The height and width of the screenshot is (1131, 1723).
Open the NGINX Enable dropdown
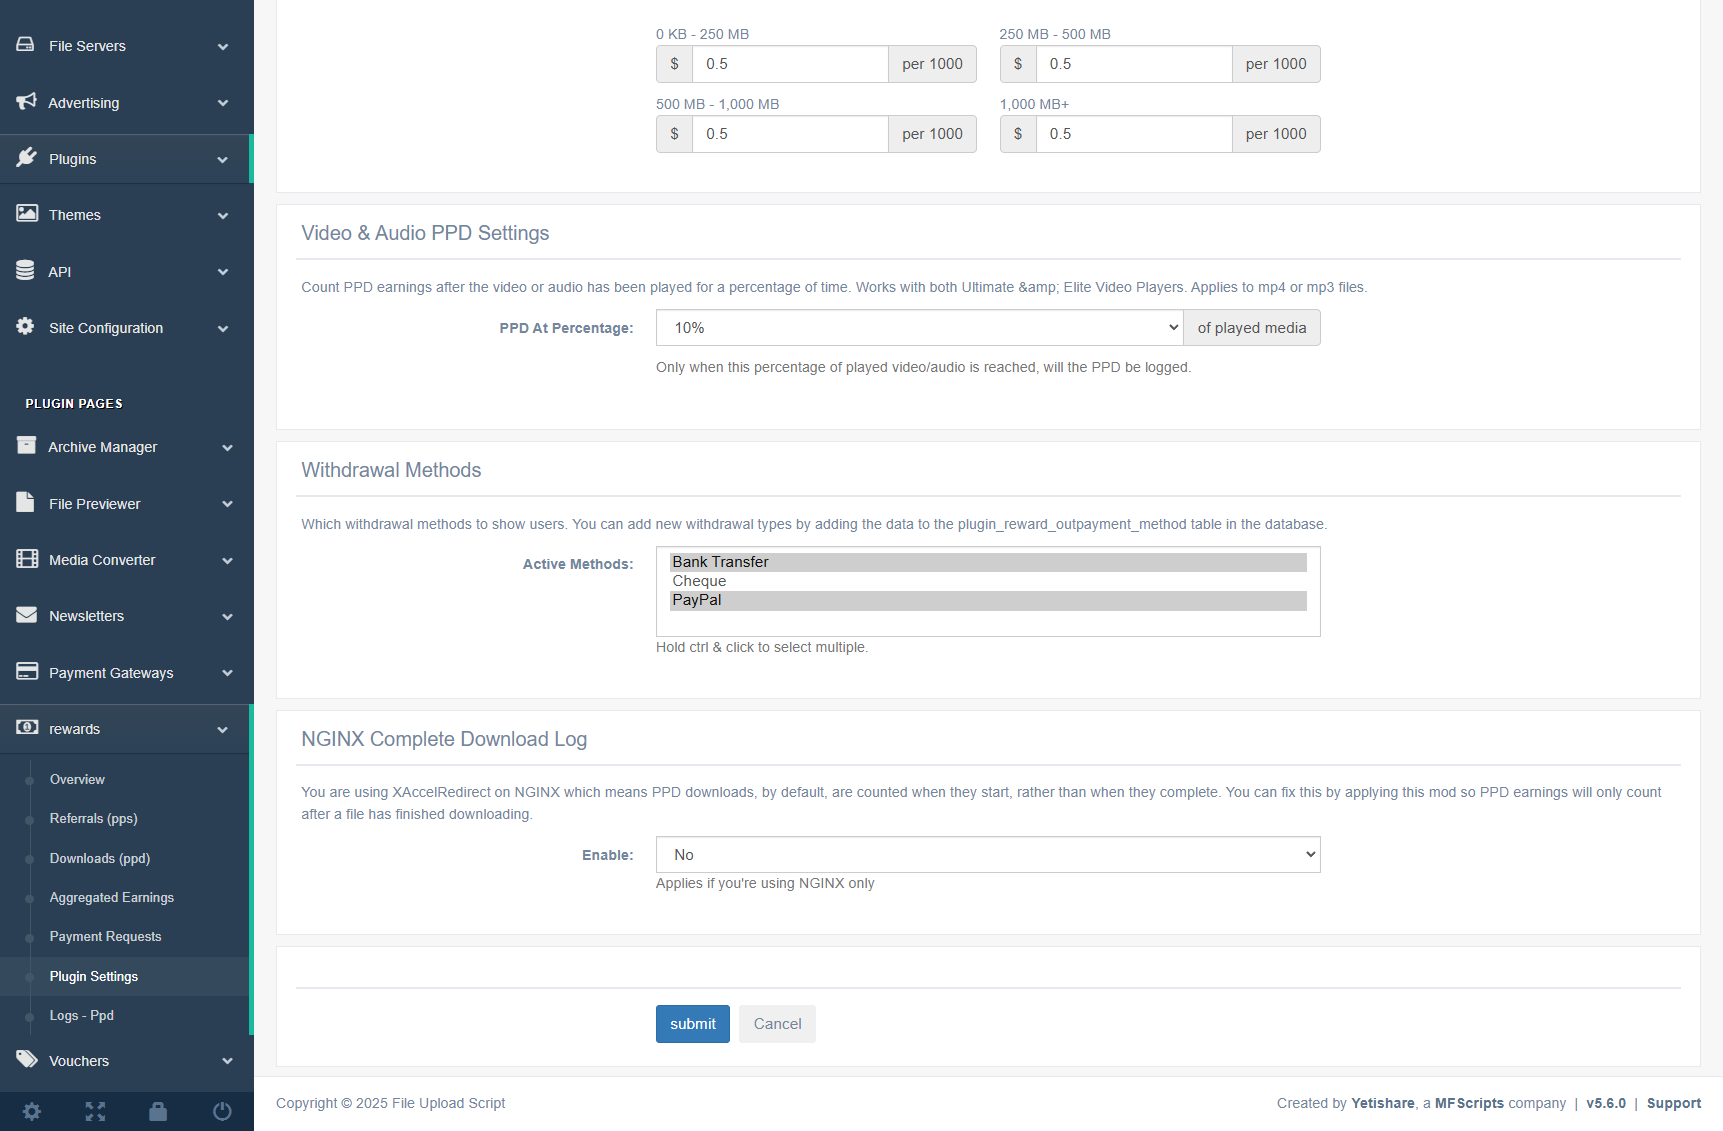987,855
